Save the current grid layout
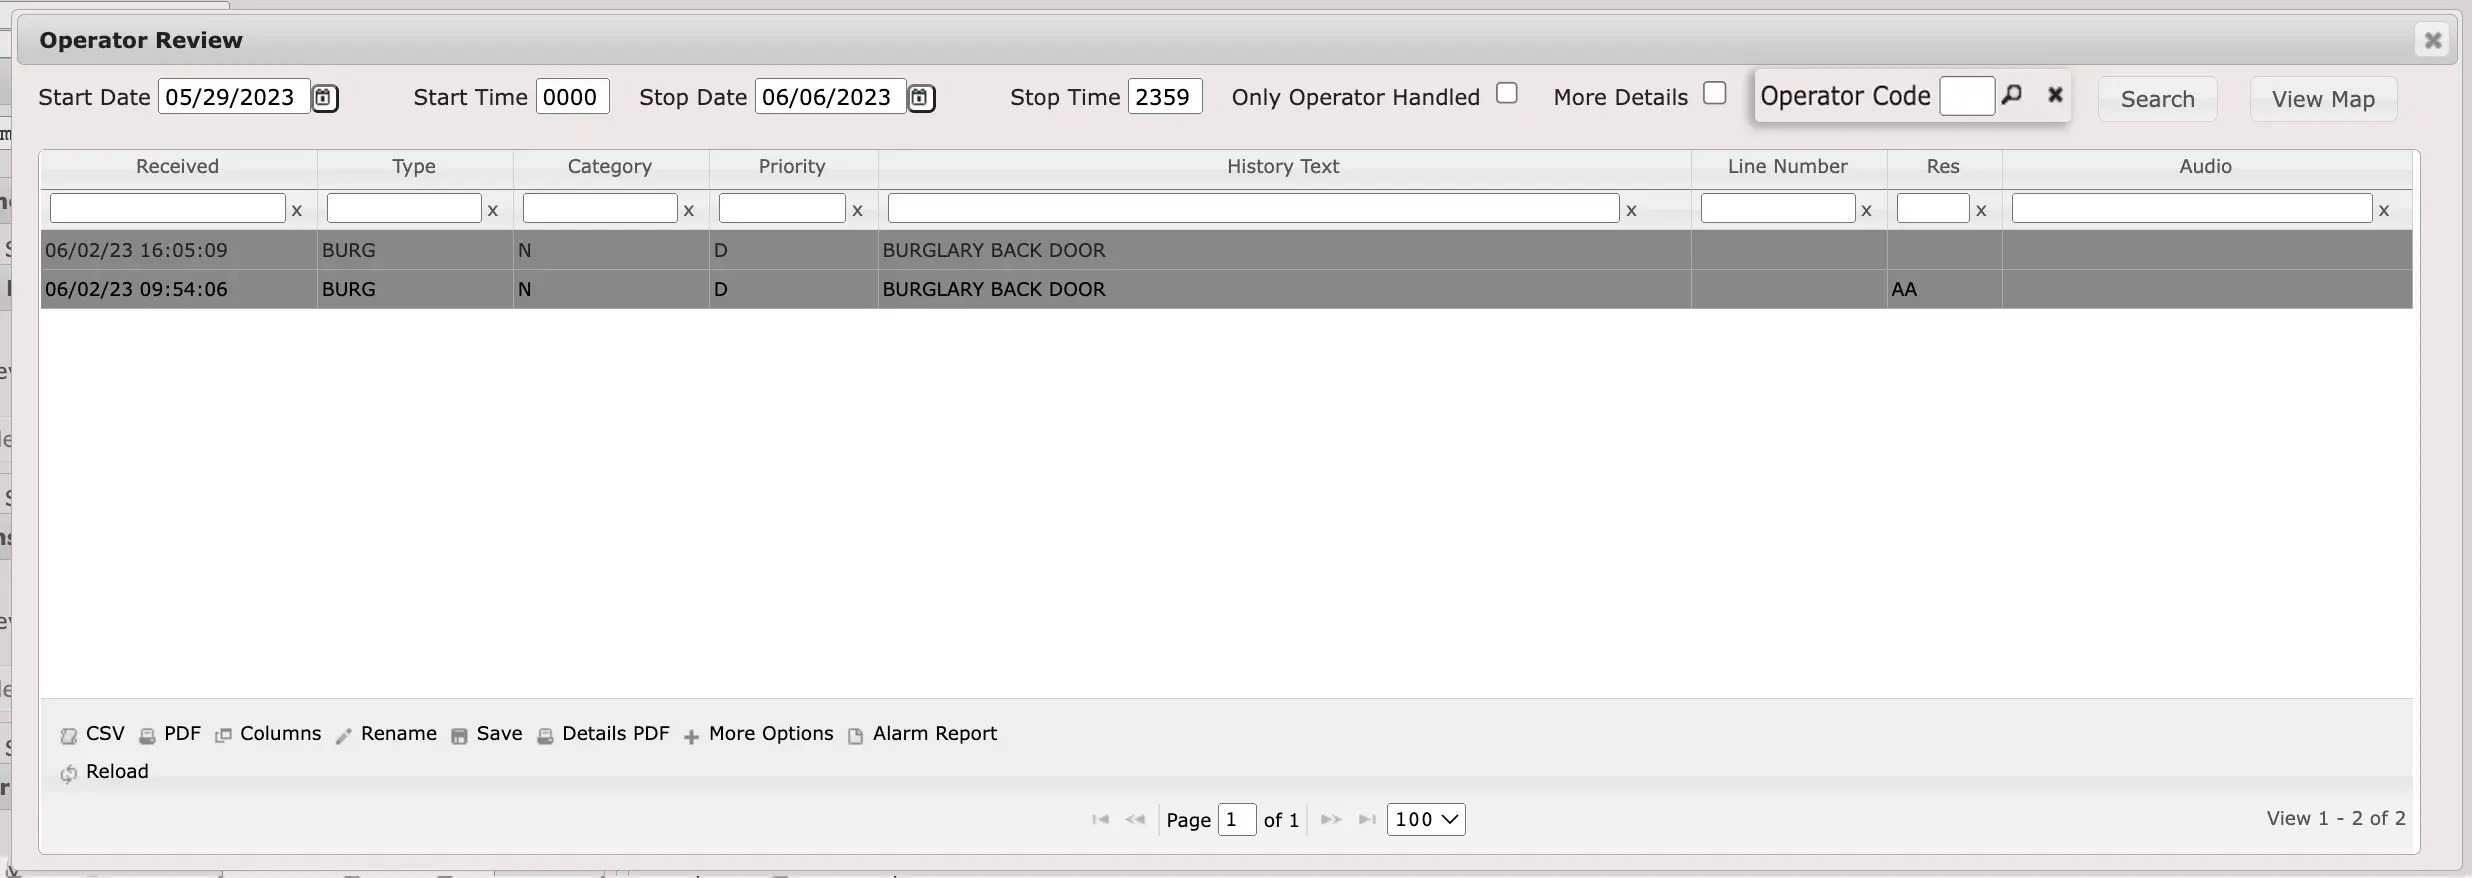Viewport: 2472px width, 878px height. point(487,734)
